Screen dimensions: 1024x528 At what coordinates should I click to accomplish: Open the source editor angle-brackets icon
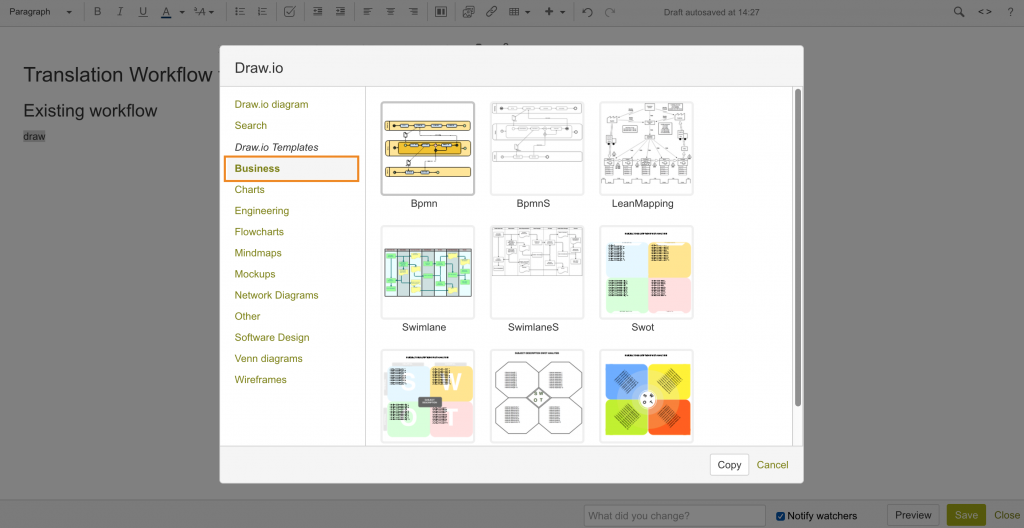[985, 12]
